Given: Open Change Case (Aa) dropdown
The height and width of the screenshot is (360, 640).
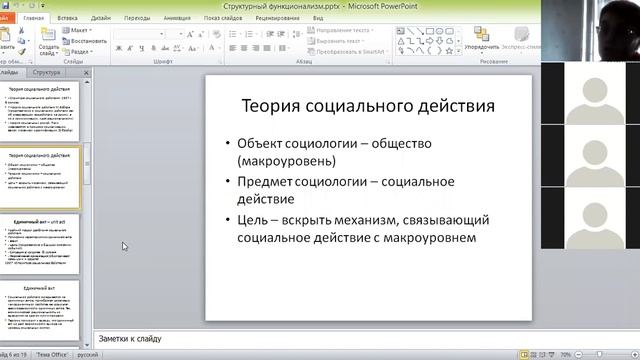Looking at the screenshot, I should coord(193,49).
